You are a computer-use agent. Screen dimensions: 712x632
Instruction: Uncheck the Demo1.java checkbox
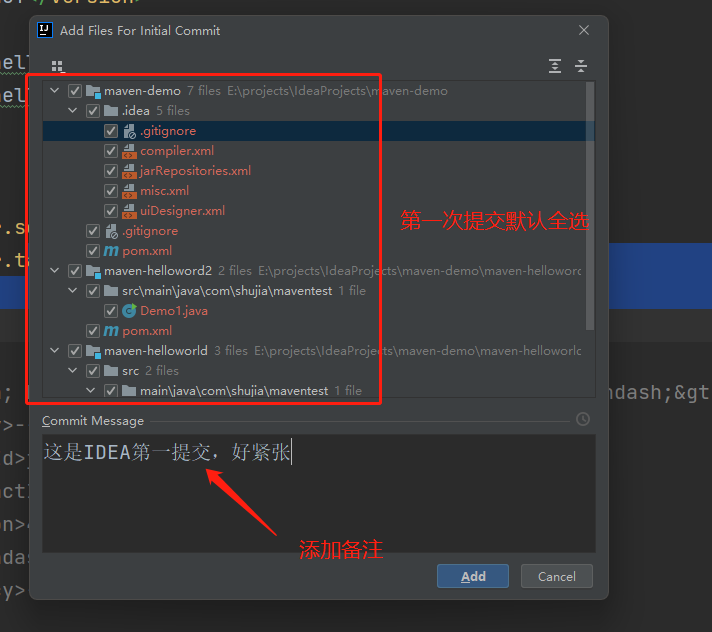(111, 311)
